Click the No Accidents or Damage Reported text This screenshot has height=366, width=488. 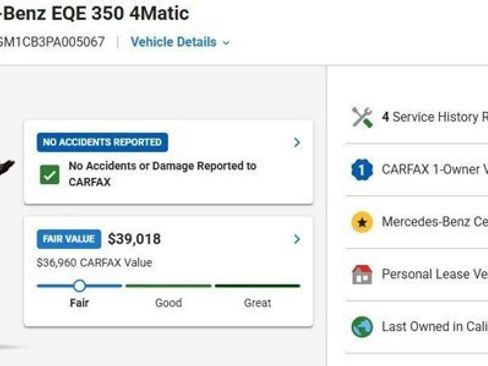pyautogui.click(x=162, y=174)
